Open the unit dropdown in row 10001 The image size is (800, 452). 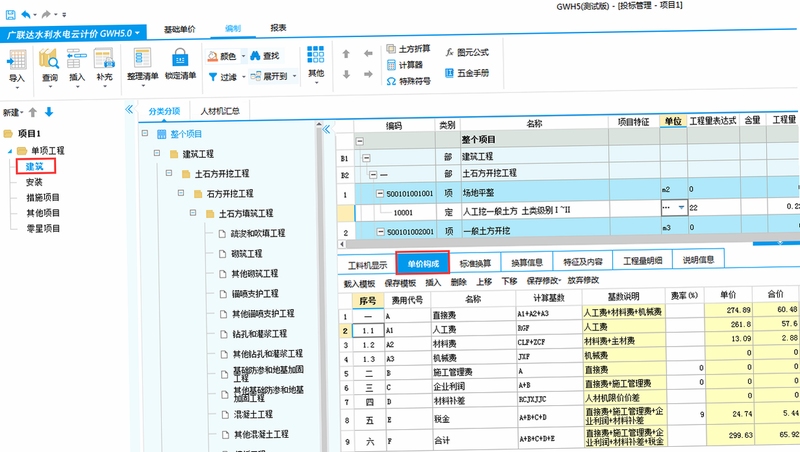(x=681, y=208)
